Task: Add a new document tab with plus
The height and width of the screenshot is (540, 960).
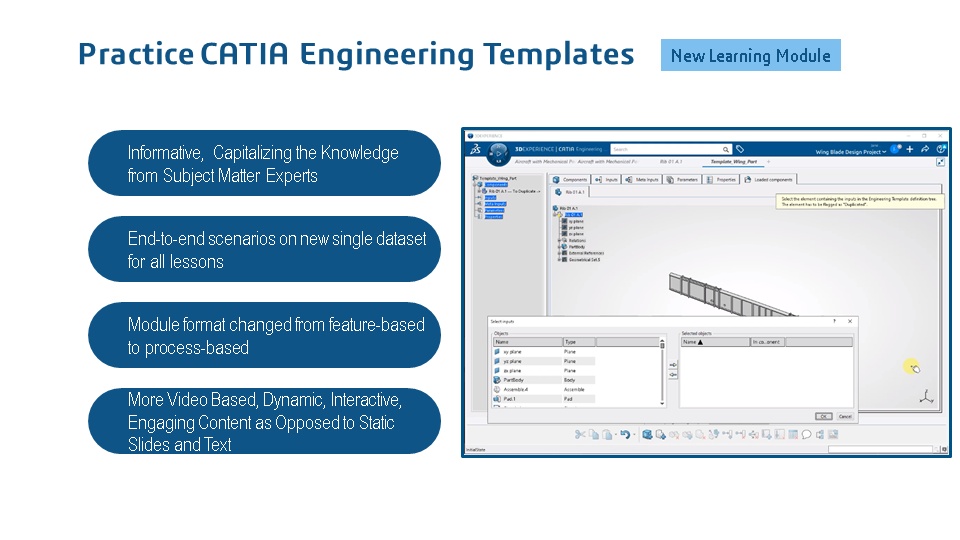Action: pyautogui.click(x=768, y=162)
